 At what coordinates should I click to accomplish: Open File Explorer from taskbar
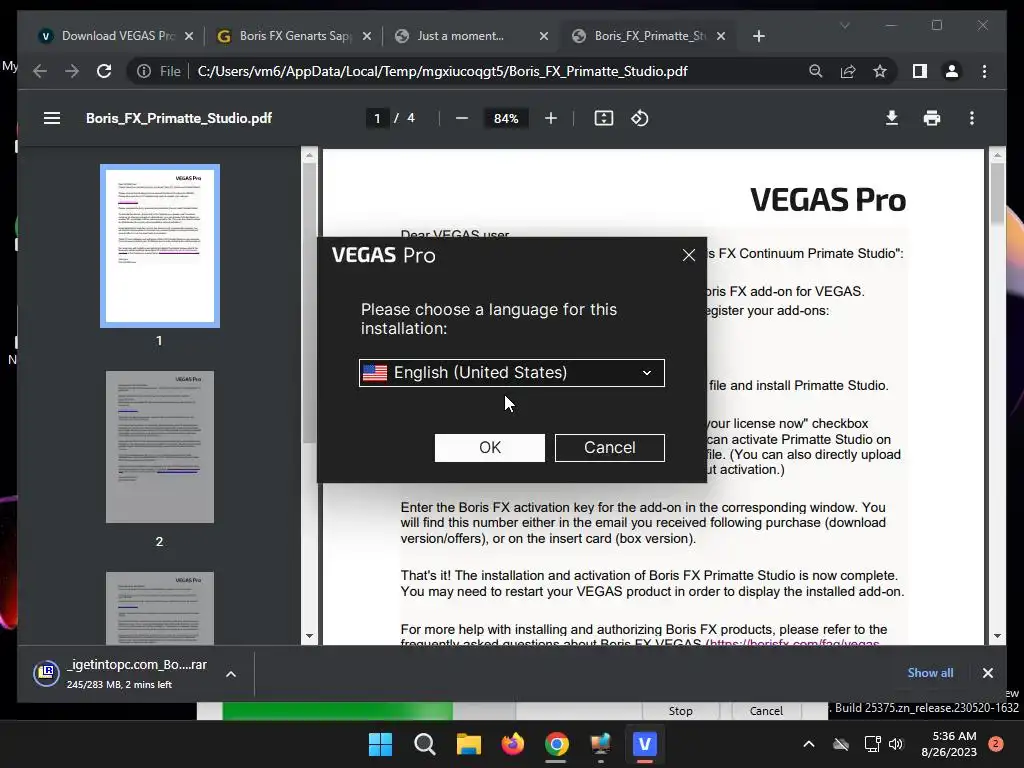point(468,744)
